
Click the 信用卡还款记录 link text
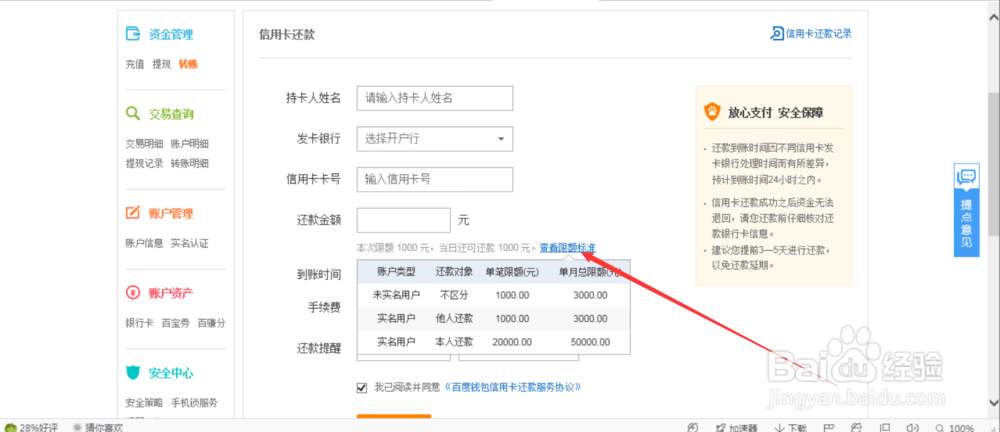click(x=818, y=34)
